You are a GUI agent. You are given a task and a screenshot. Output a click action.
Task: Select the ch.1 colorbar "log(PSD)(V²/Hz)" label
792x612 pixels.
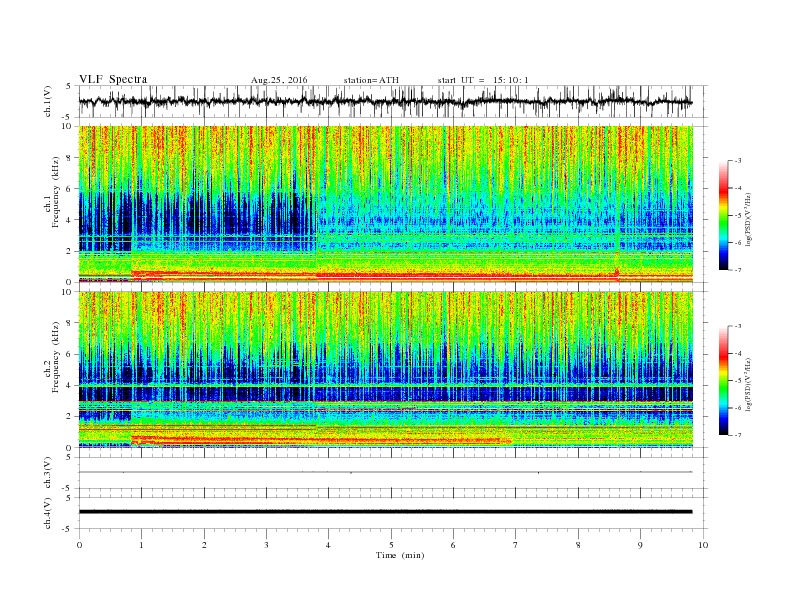coord(749,219)
